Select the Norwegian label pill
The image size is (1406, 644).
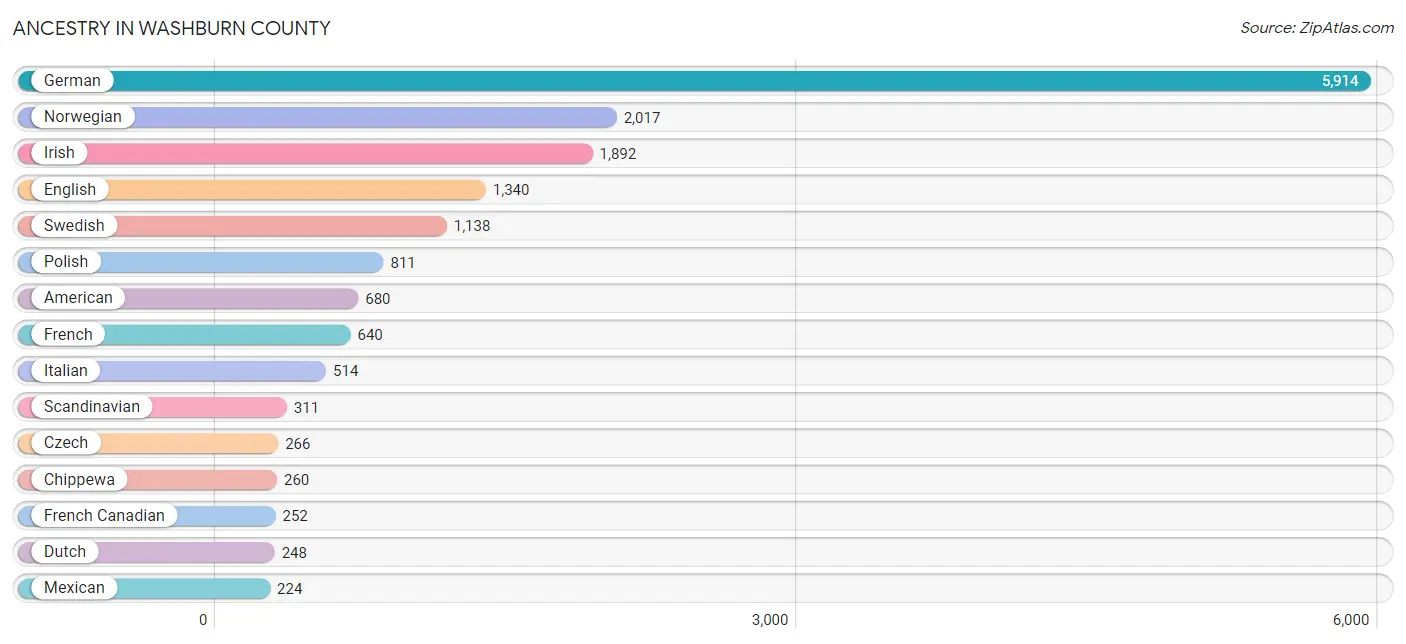click(83, 116)
